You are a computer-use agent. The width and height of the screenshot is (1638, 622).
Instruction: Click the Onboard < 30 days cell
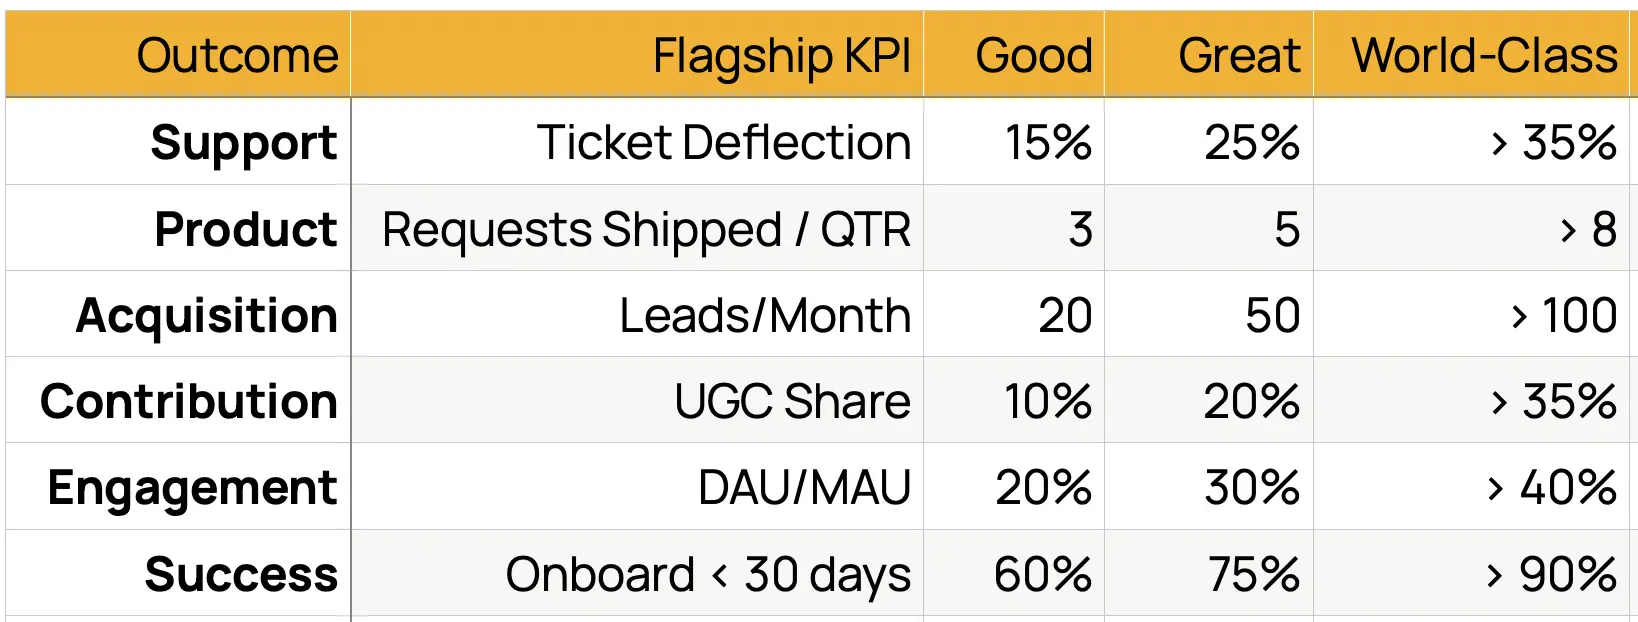[637, 573]
